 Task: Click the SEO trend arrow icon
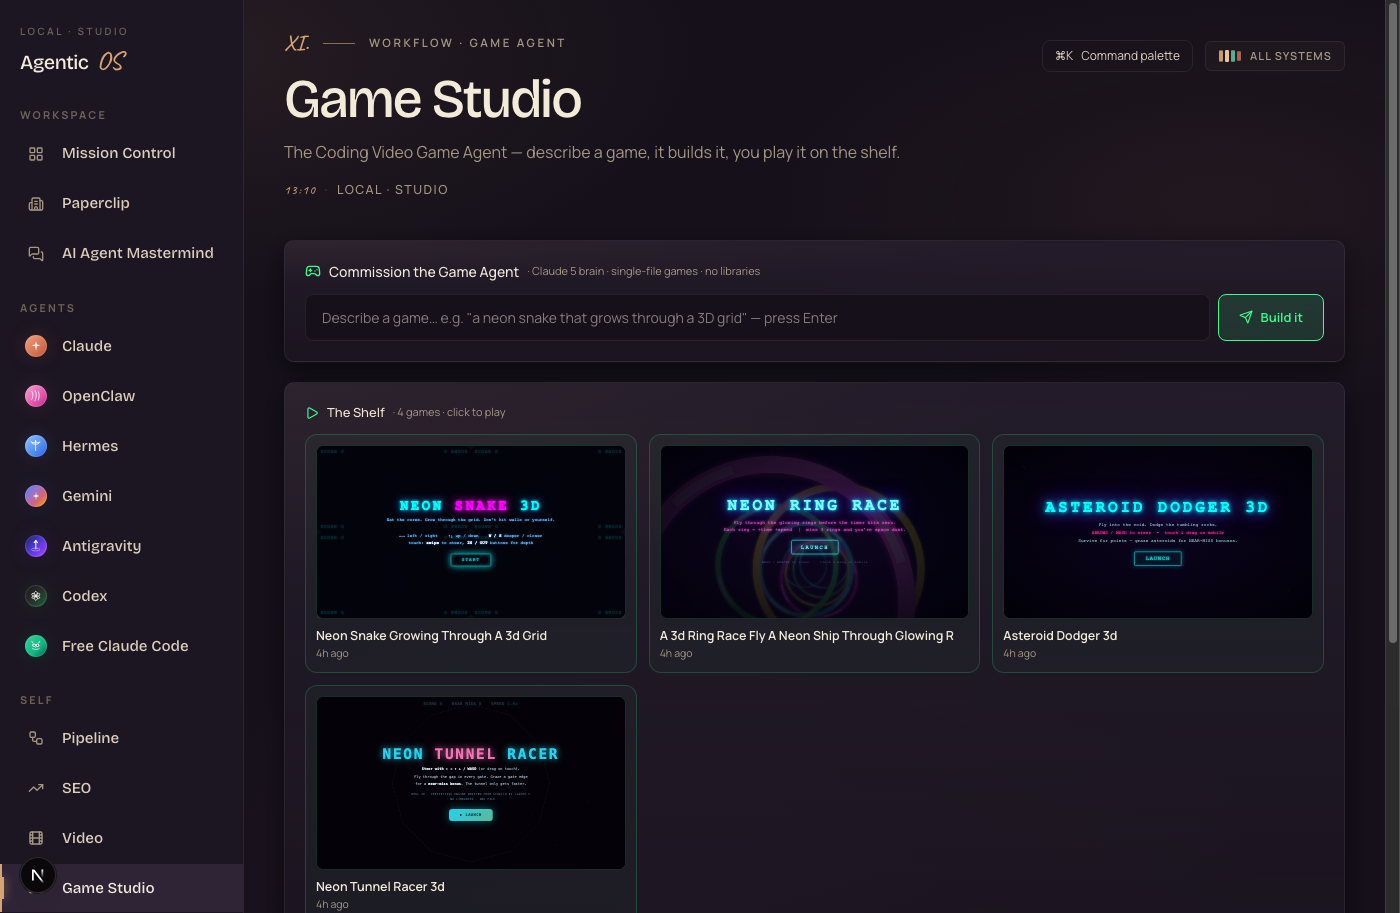36,788
